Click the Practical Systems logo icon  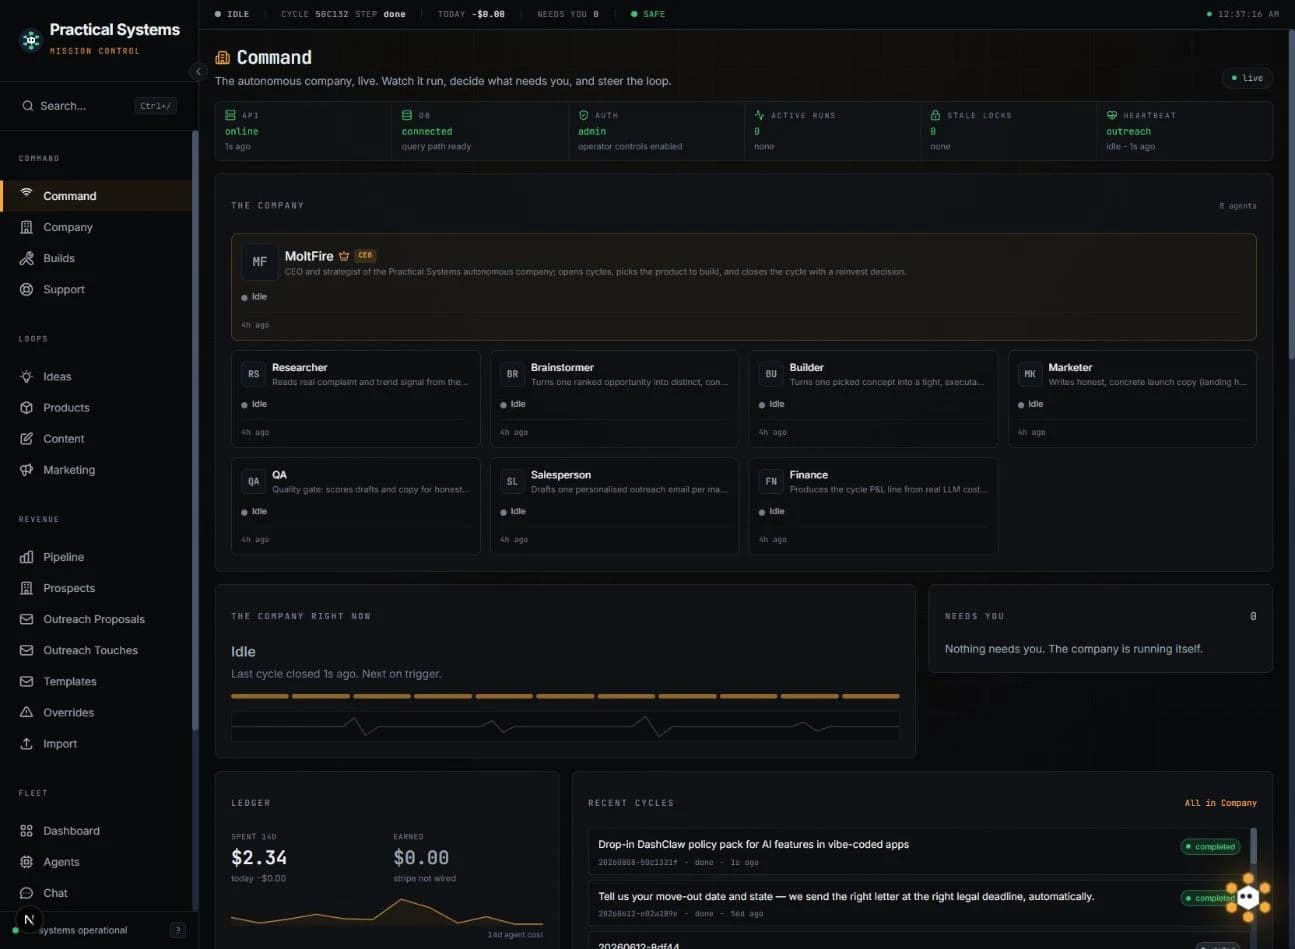click(31, 40)
